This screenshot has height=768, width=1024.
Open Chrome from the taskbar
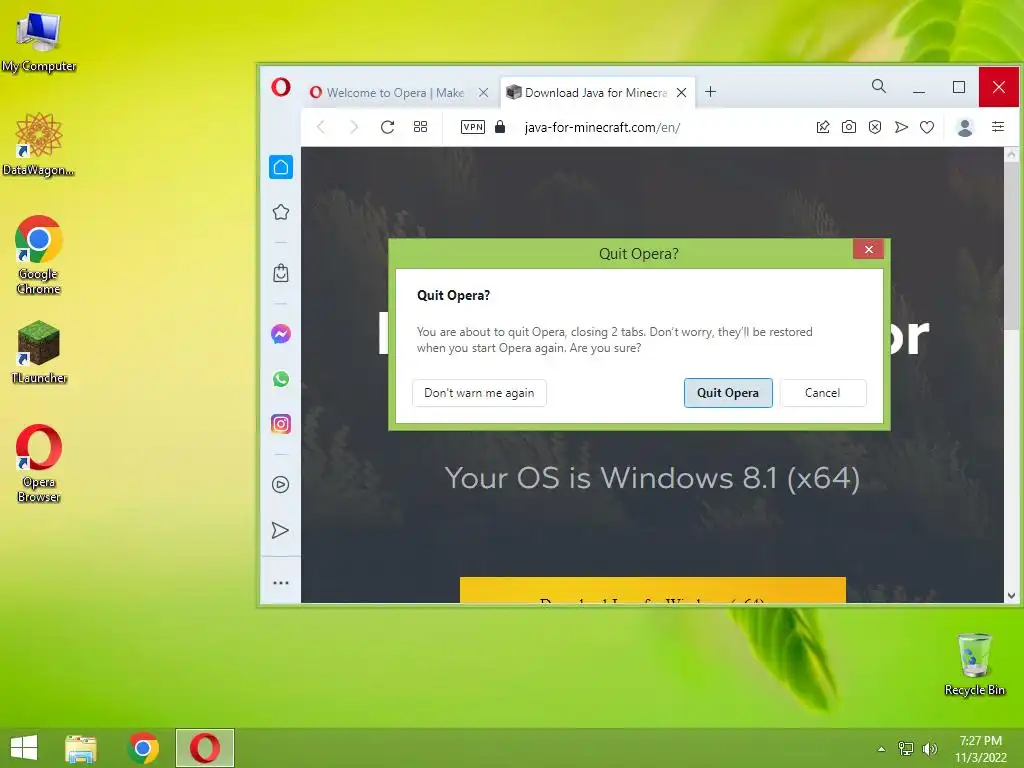click(x=143, y=748)
